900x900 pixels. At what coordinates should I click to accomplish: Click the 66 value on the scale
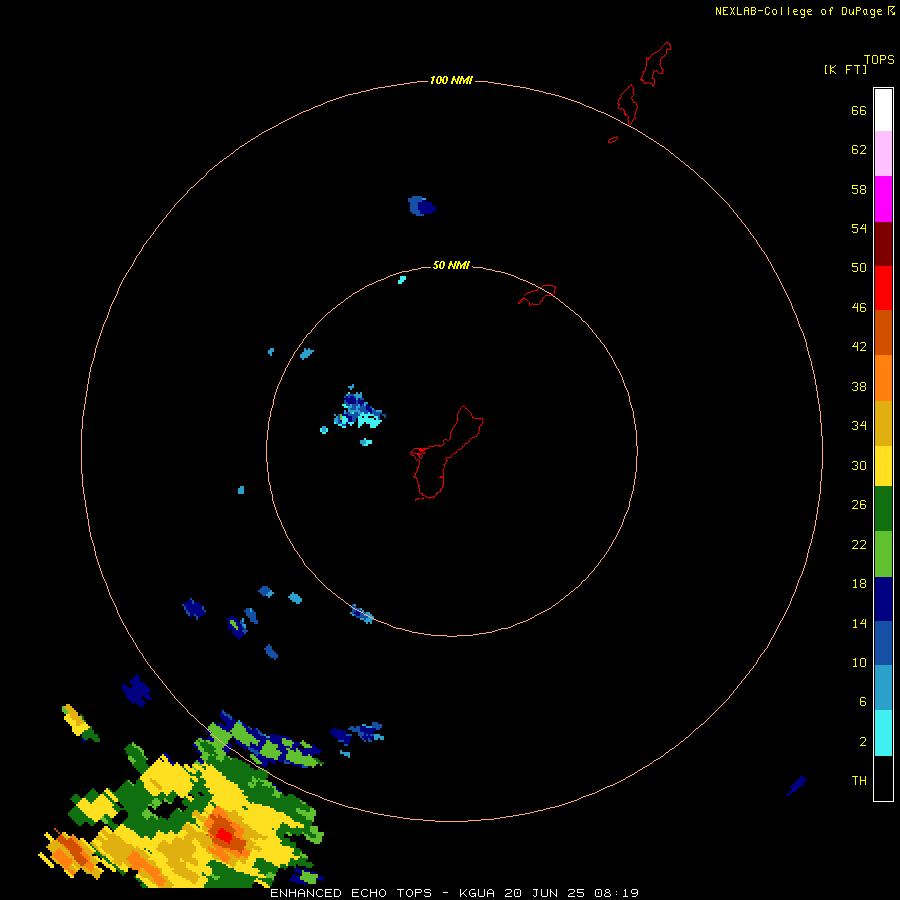coord(859,111)
